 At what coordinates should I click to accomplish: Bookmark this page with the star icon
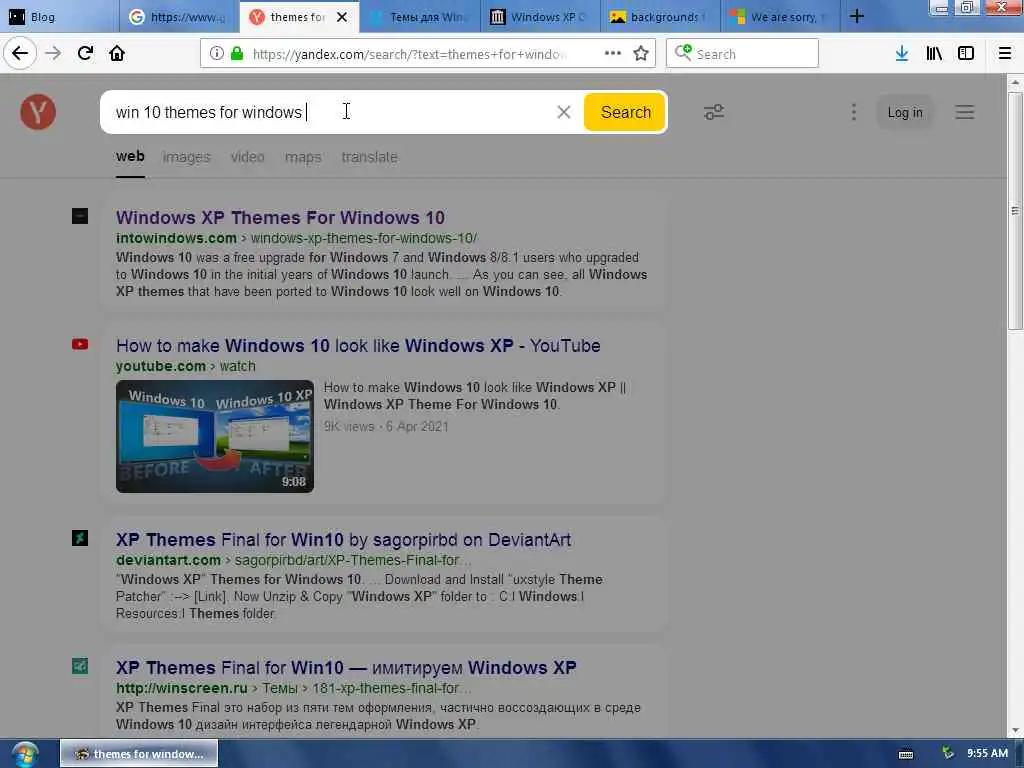(x=641, y=54)
